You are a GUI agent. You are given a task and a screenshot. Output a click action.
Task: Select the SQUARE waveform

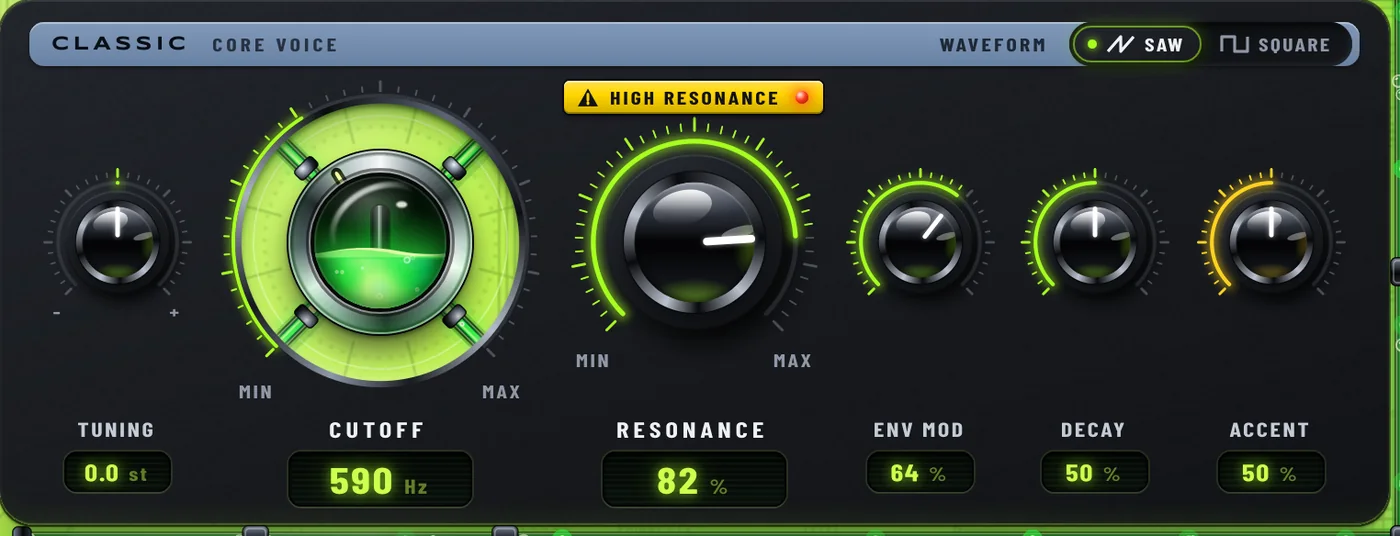point(1274,45)
